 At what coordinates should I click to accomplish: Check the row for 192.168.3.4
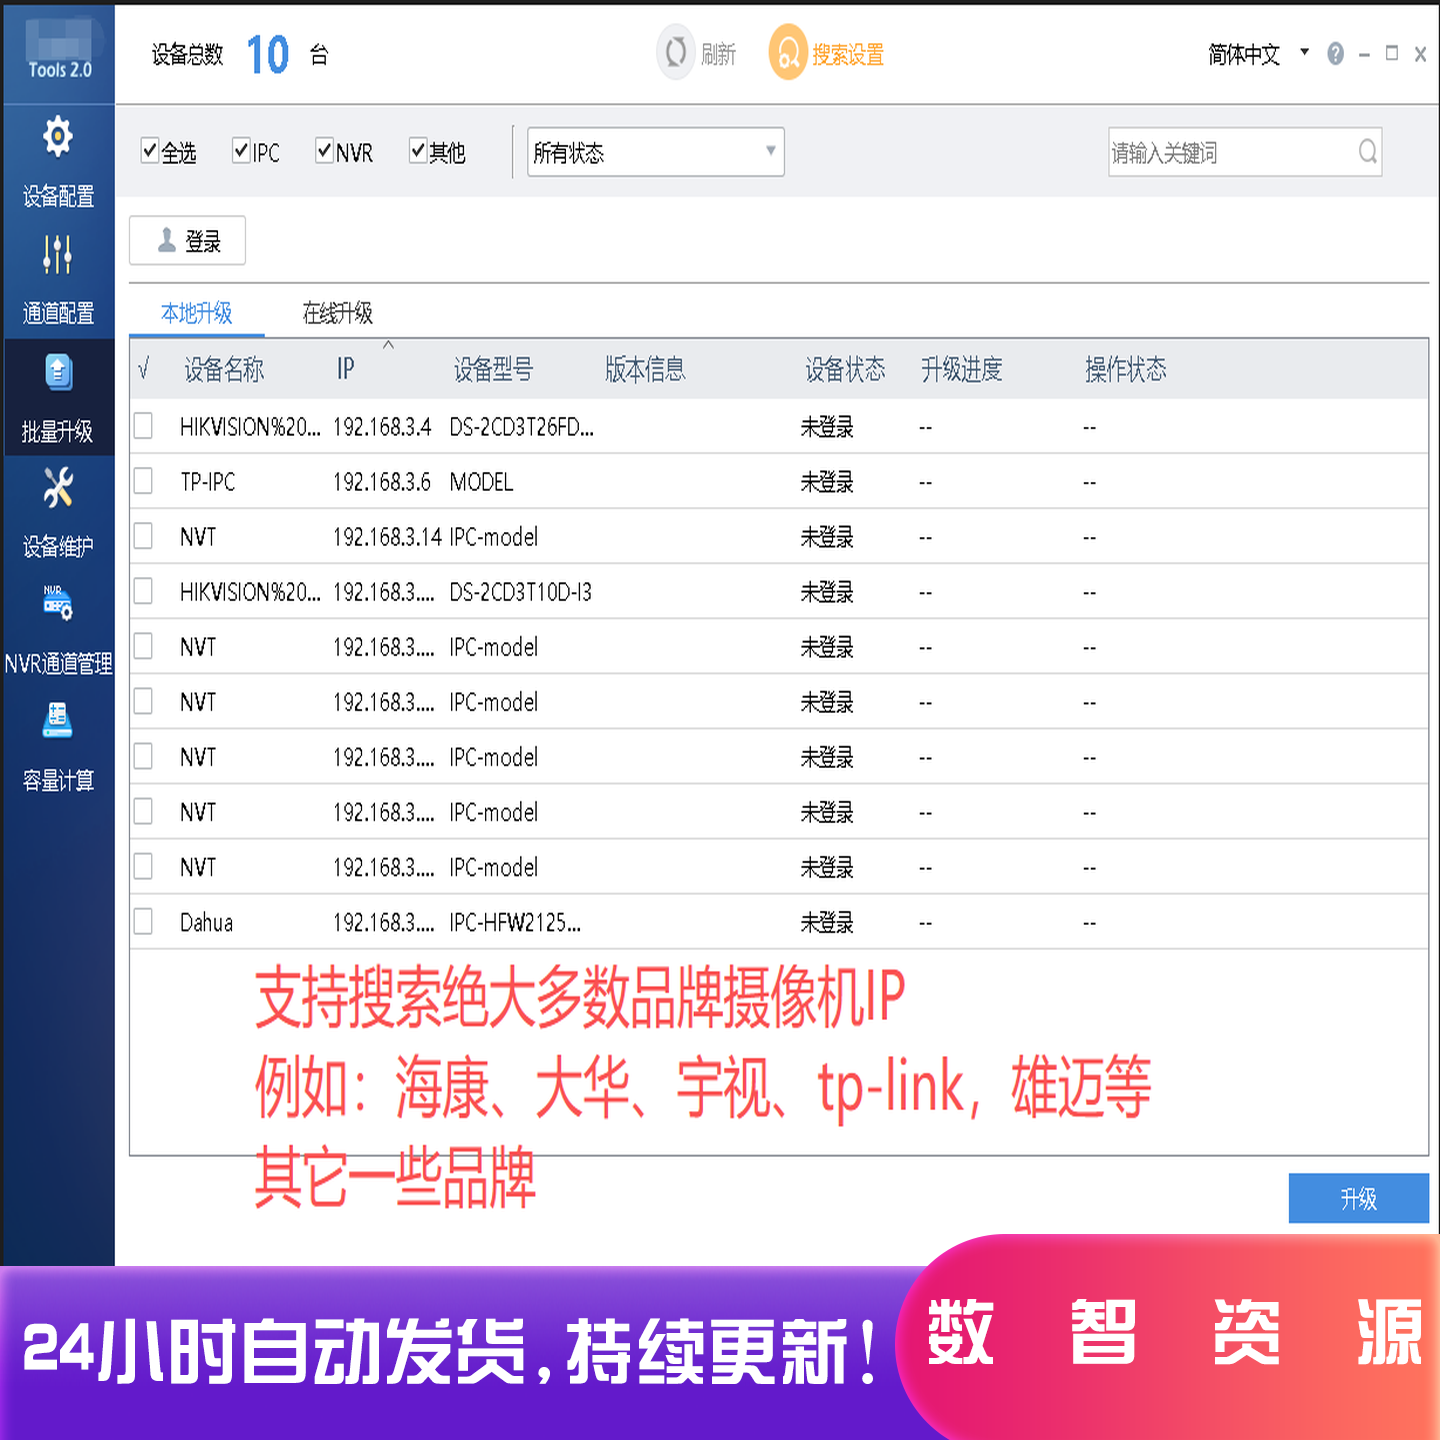point(143,426)
